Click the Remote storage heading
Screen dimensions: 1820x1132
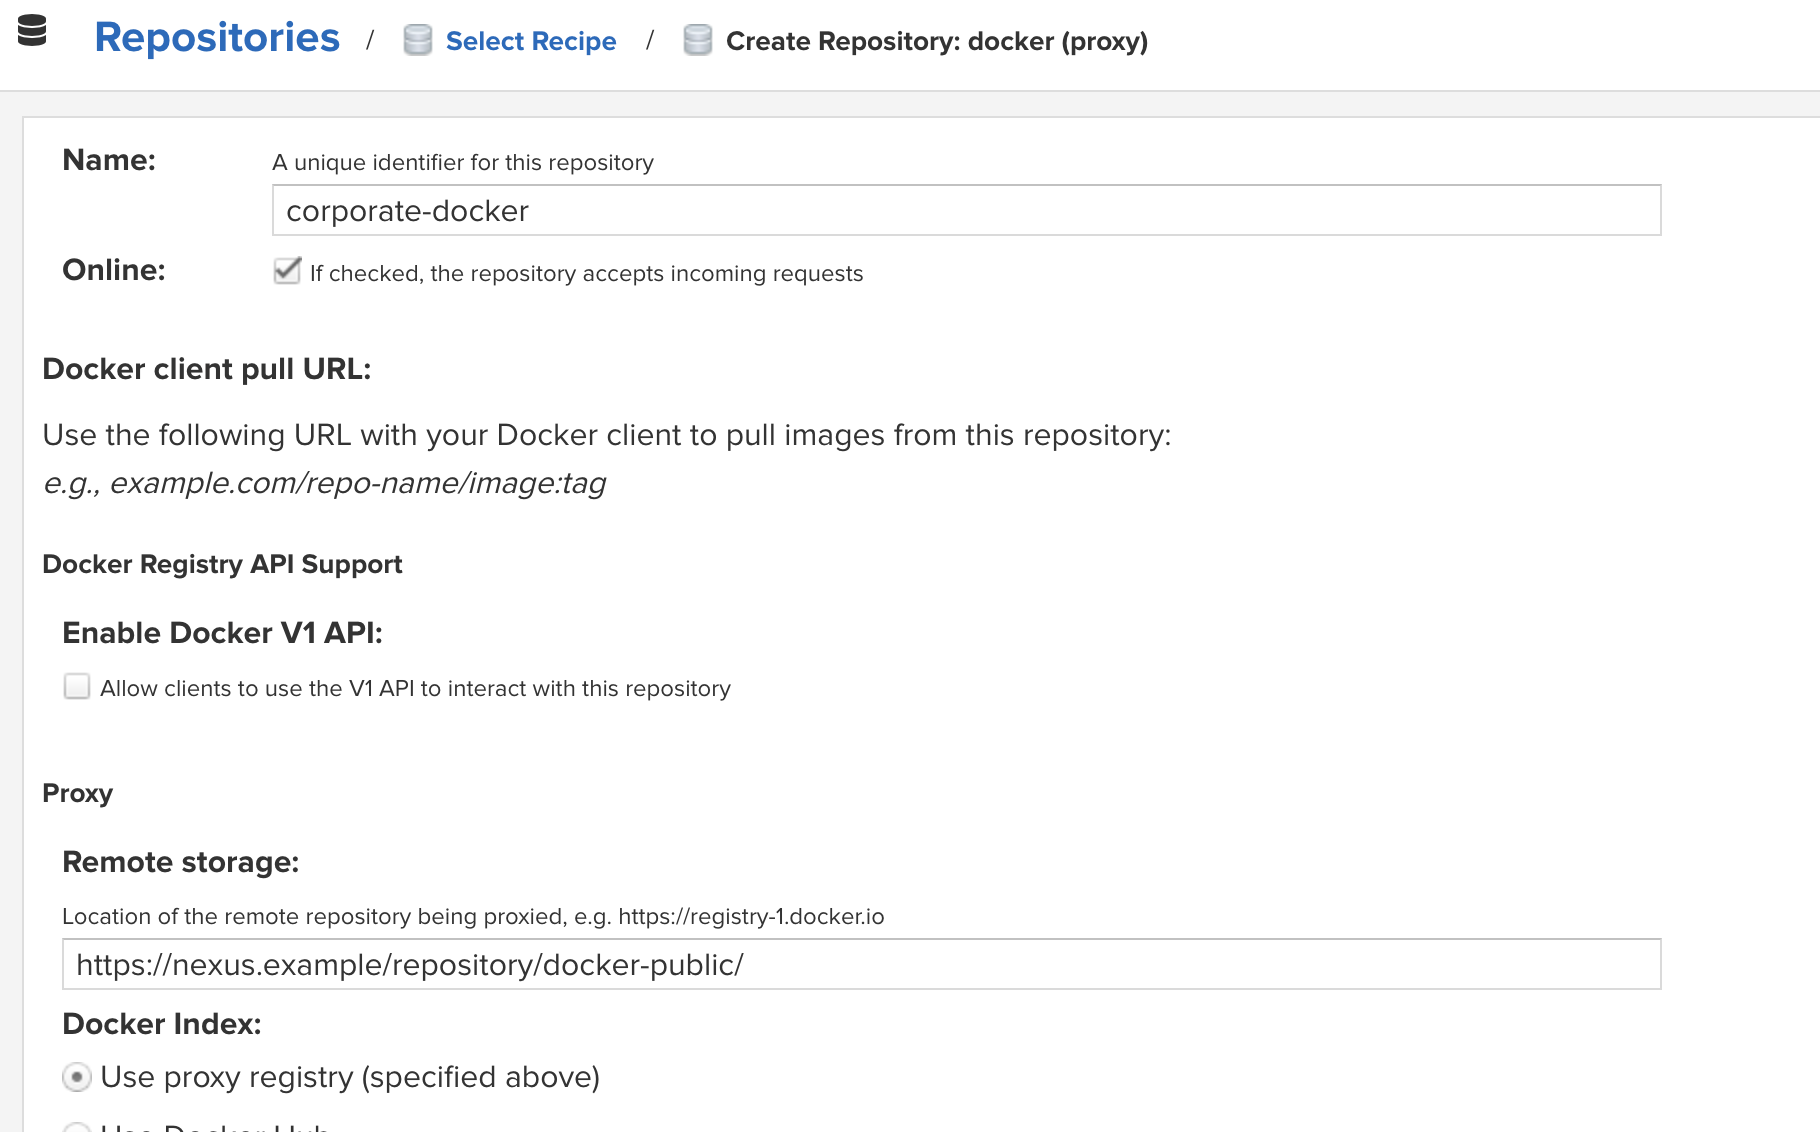tap(180, 861)
